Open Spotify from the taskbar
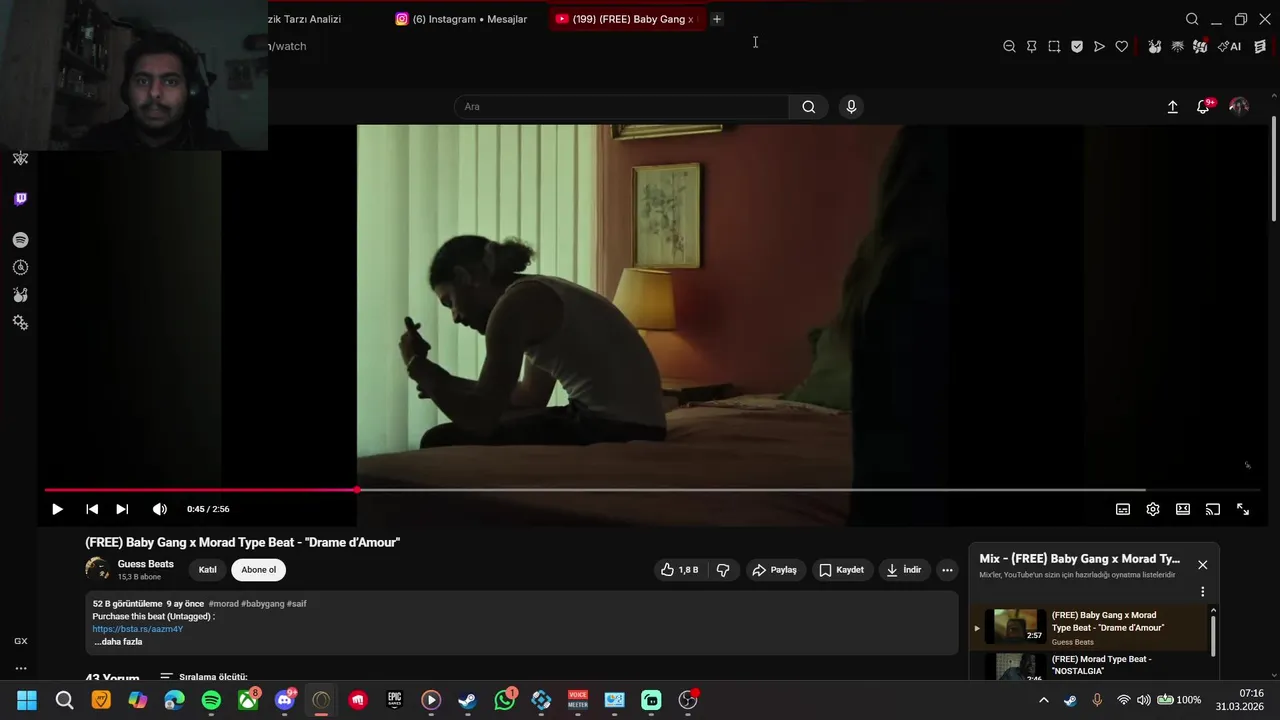 click(x=211, y=700)
